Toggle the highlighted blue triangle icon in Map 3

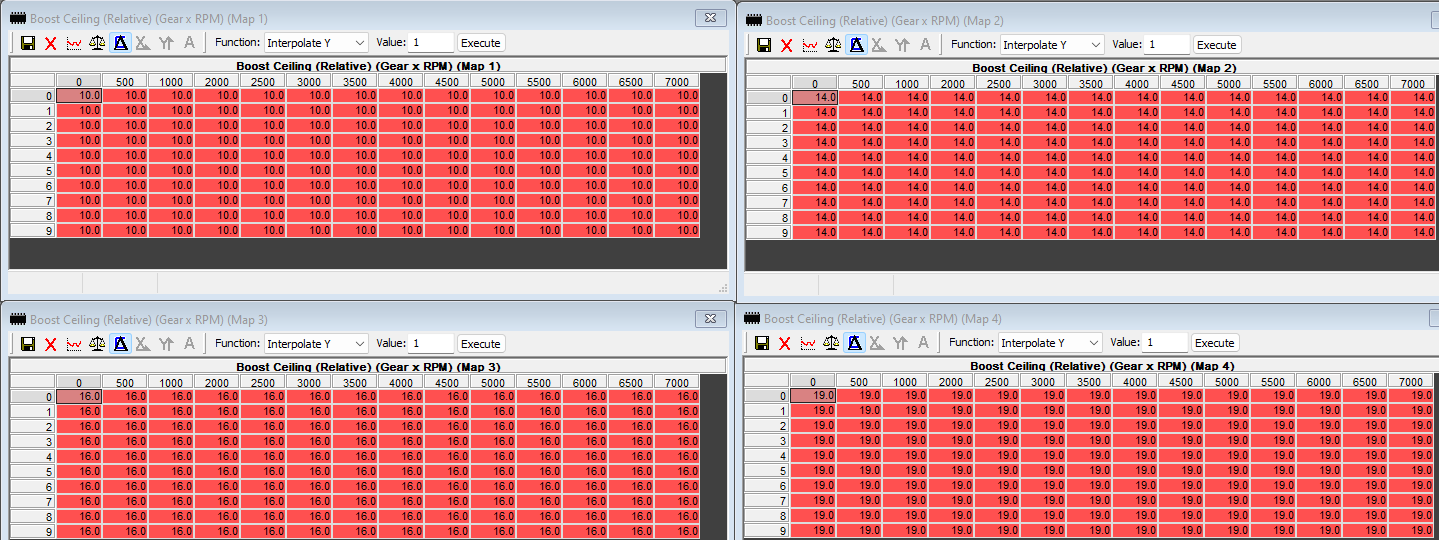coord(120,344)
